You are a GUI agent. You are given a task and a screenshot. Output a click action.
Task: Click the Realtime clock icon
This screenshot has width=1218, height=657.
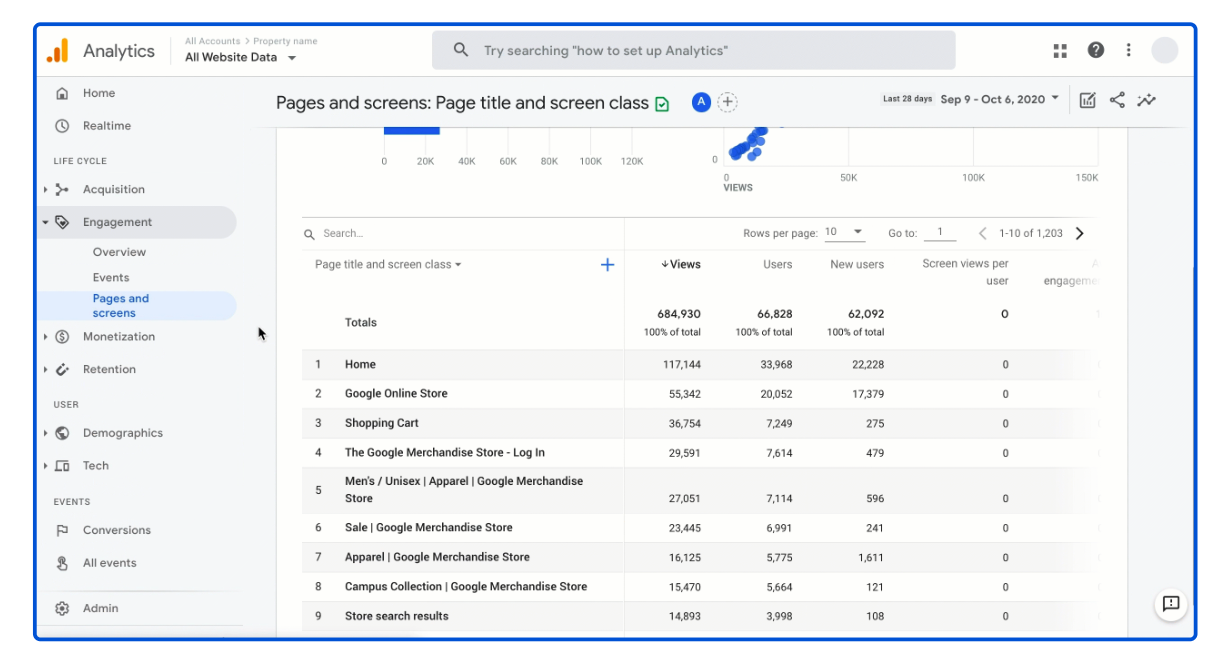coord(62,126)
